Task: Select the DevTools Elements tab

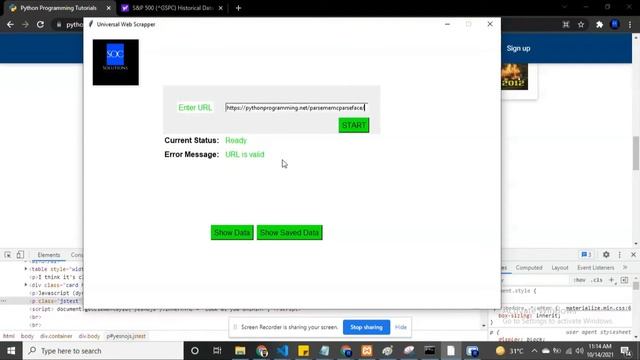Action: click(x=49, y=255)
